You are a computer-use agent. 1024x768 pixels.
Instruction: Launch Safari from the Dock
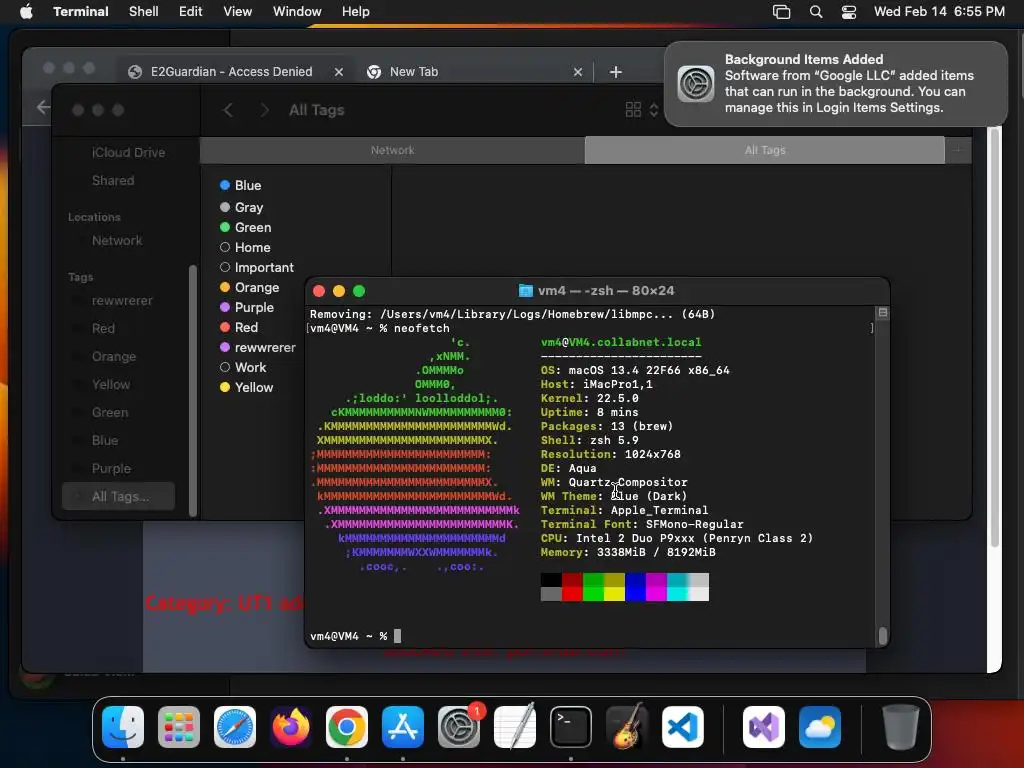[235, 727]
